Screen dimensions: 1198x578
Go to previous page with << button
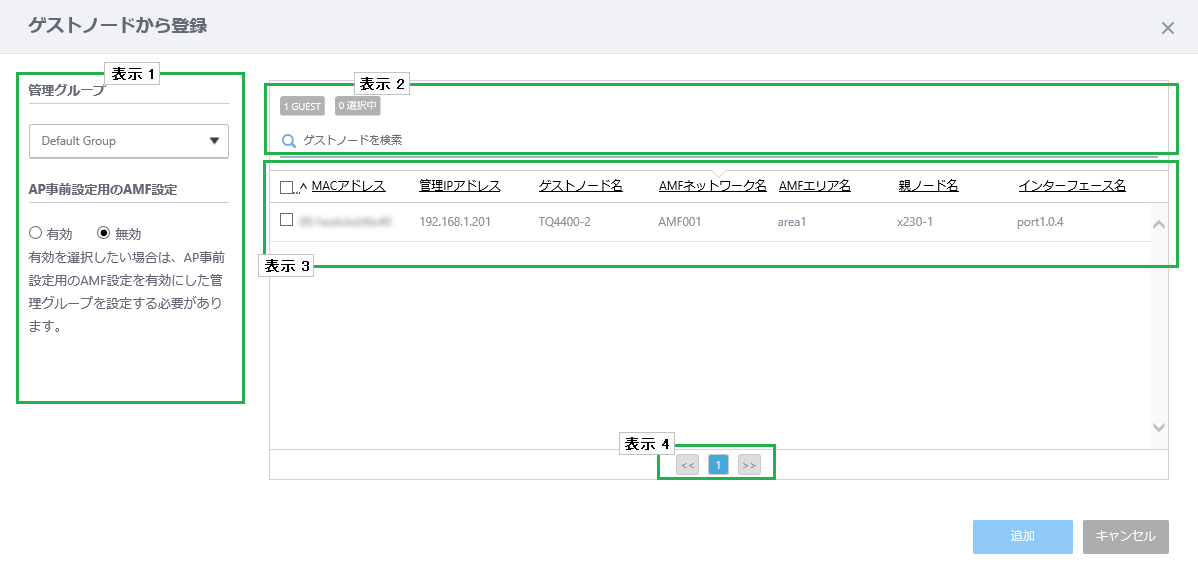click(688, 464)
